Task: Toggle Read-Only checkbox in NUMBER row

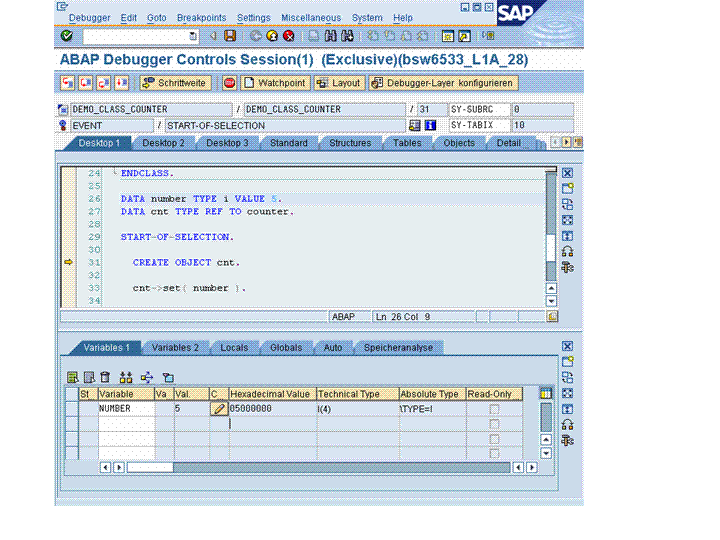Action: point(494,409)
